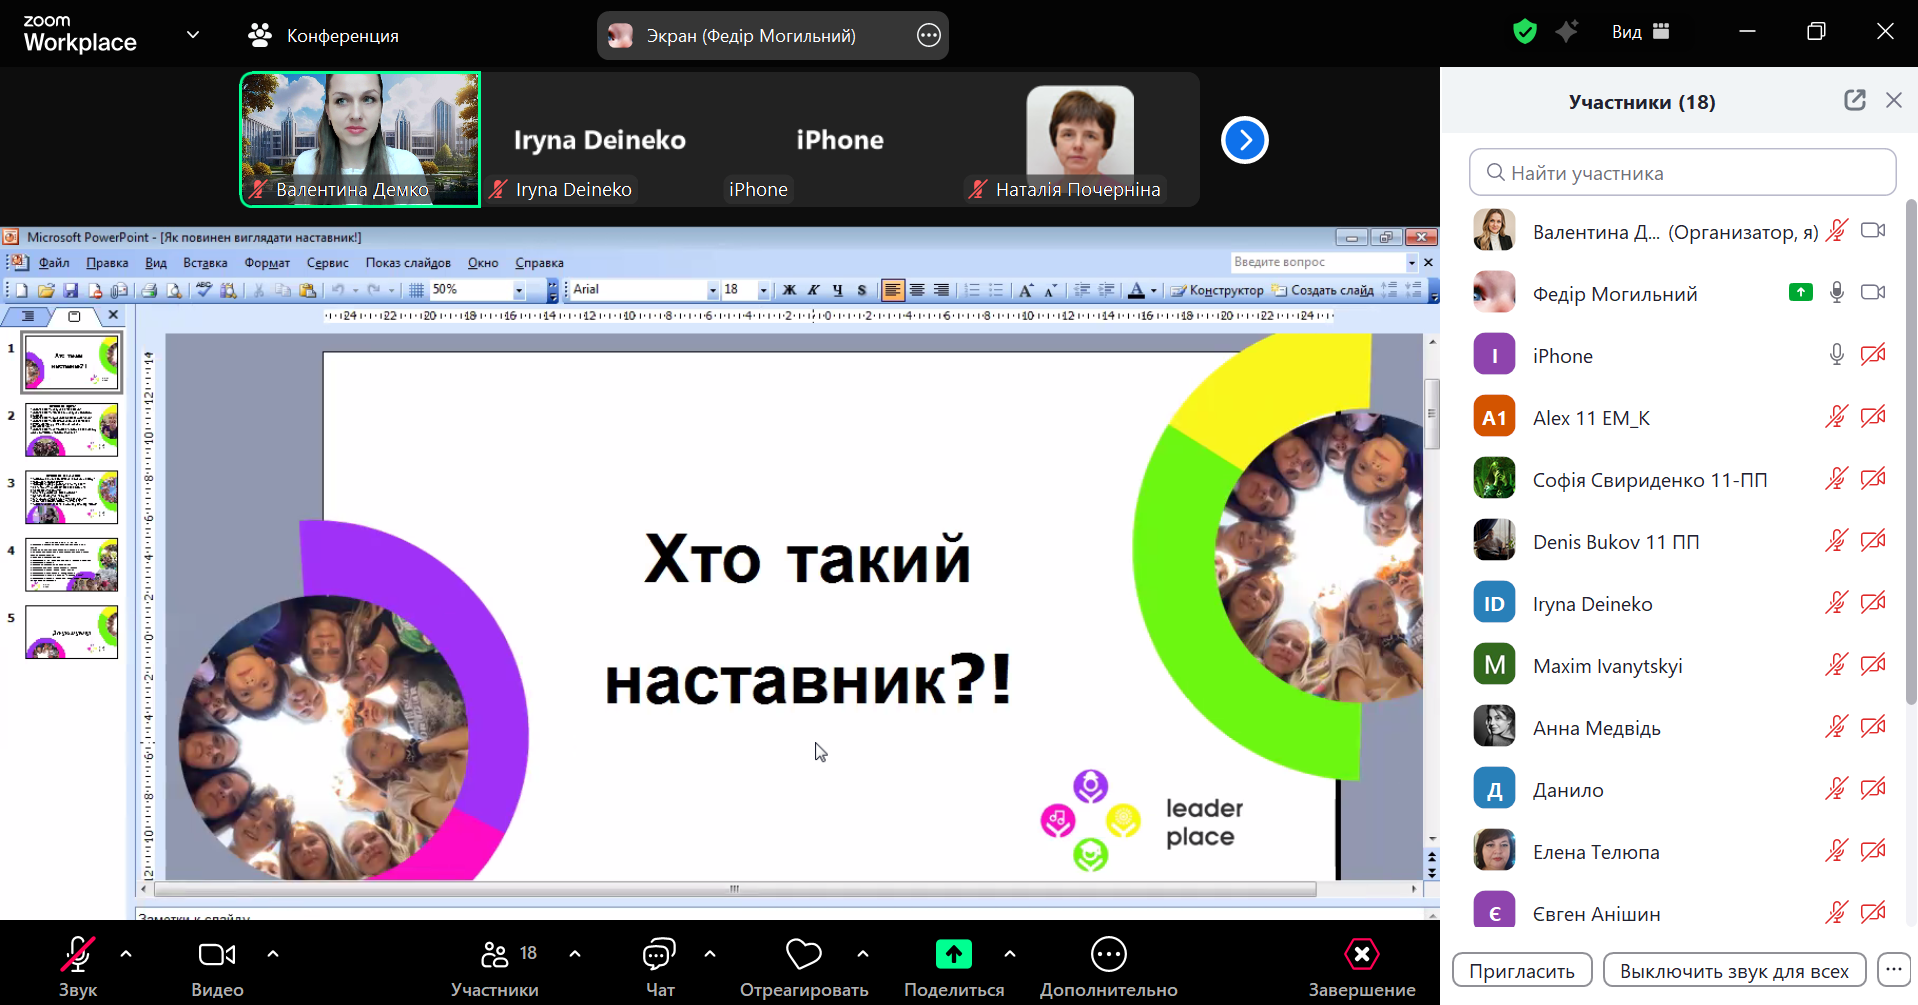The height and width of the screenshot is (1005, 1918).
Task: Click Выключить звук для всех
Action: [1735, 971]
